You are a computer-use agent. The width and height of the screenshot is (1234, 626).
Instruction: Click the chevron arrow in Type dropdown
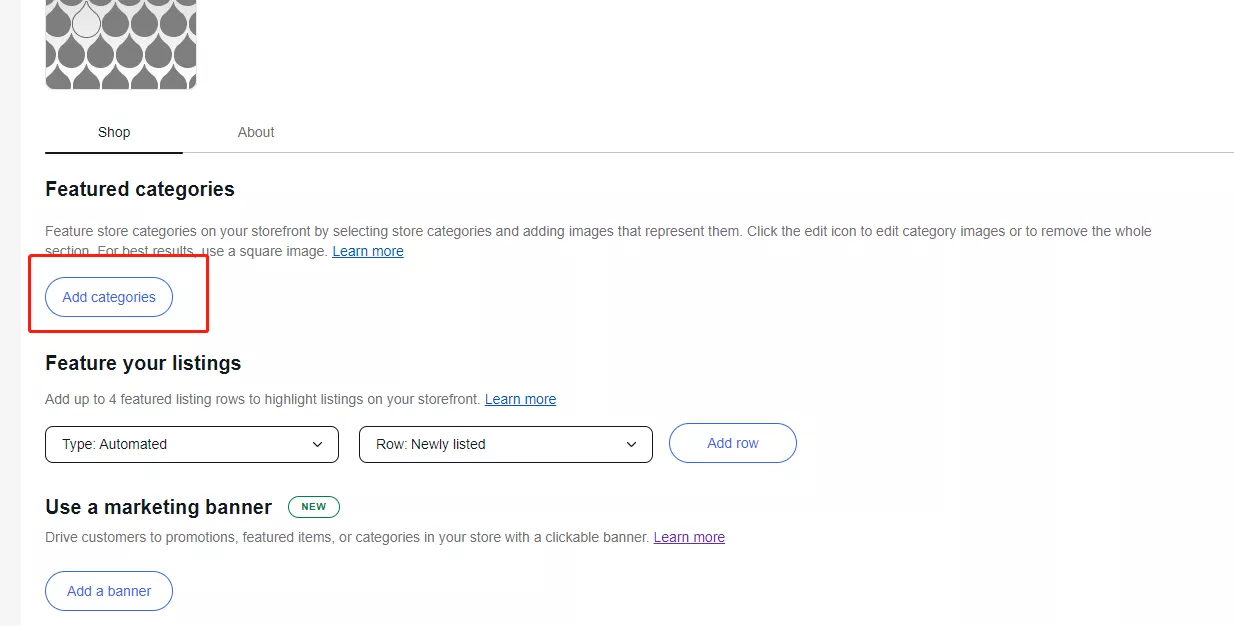(x=318, y=444)
